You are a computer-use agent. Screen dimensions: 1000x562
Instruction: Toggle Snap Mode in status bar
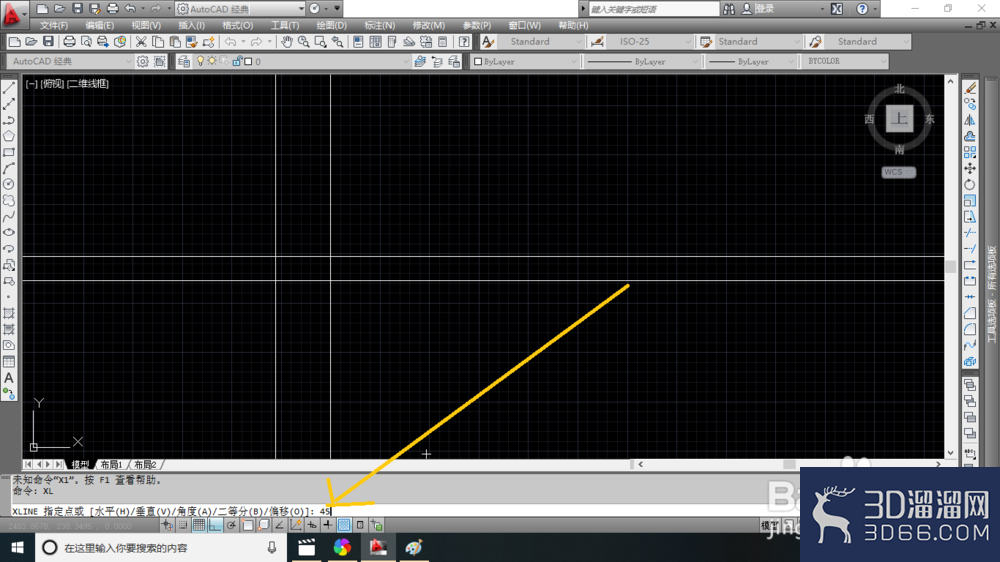(x=183, y=525)
